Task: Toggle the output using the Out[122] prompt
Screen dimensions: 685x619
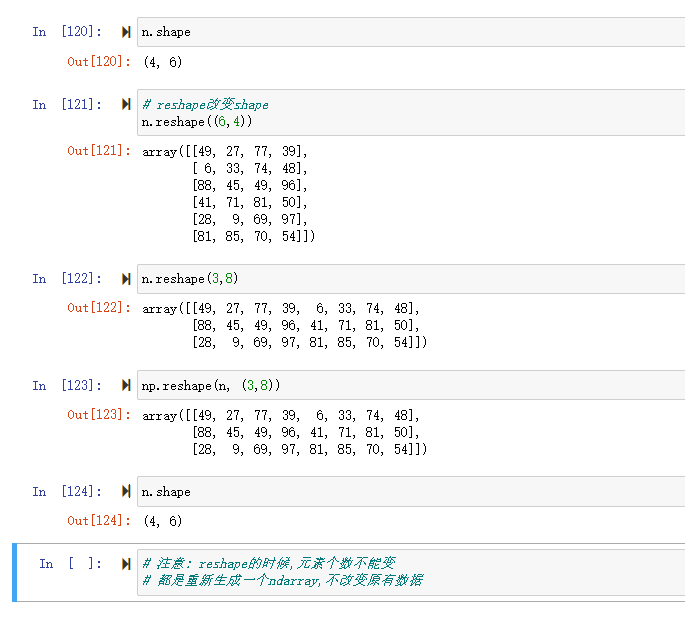Action: (x=98, y=308)
